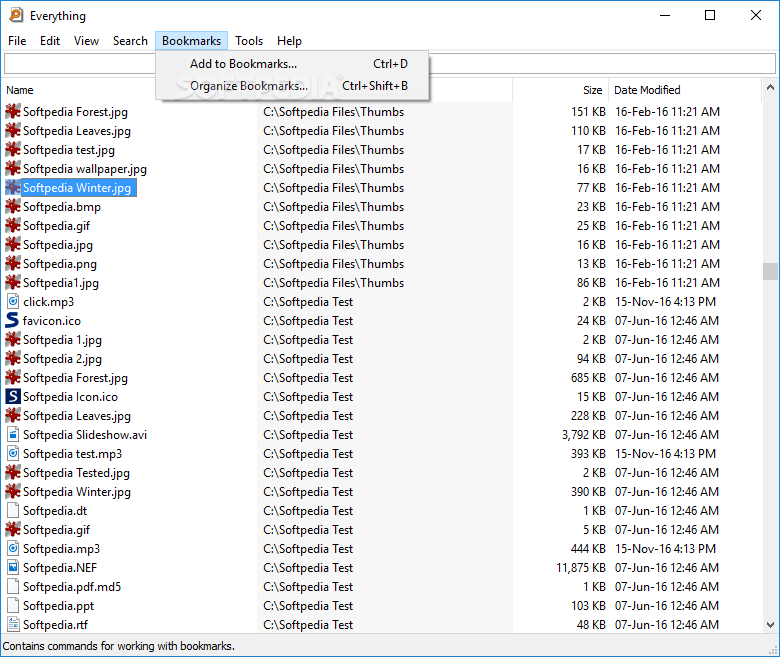
Task: Click the Softpedia.png file icon
Action: point(13,264)
